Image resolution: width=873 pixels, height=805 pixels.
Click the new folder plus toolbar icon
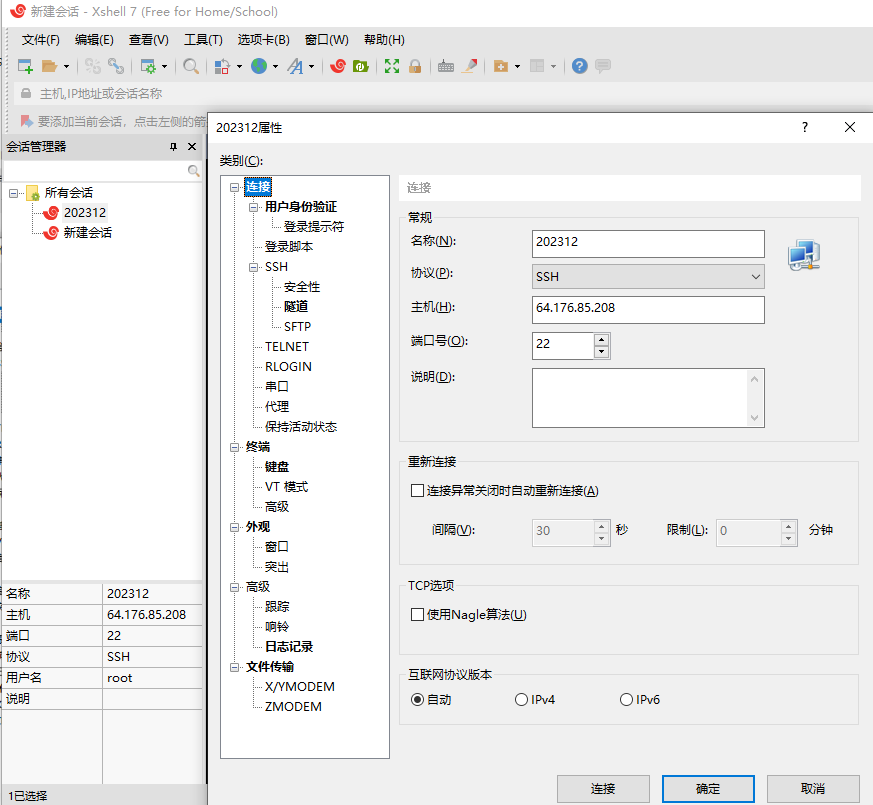pyautogui.click(x=501, y=66)
